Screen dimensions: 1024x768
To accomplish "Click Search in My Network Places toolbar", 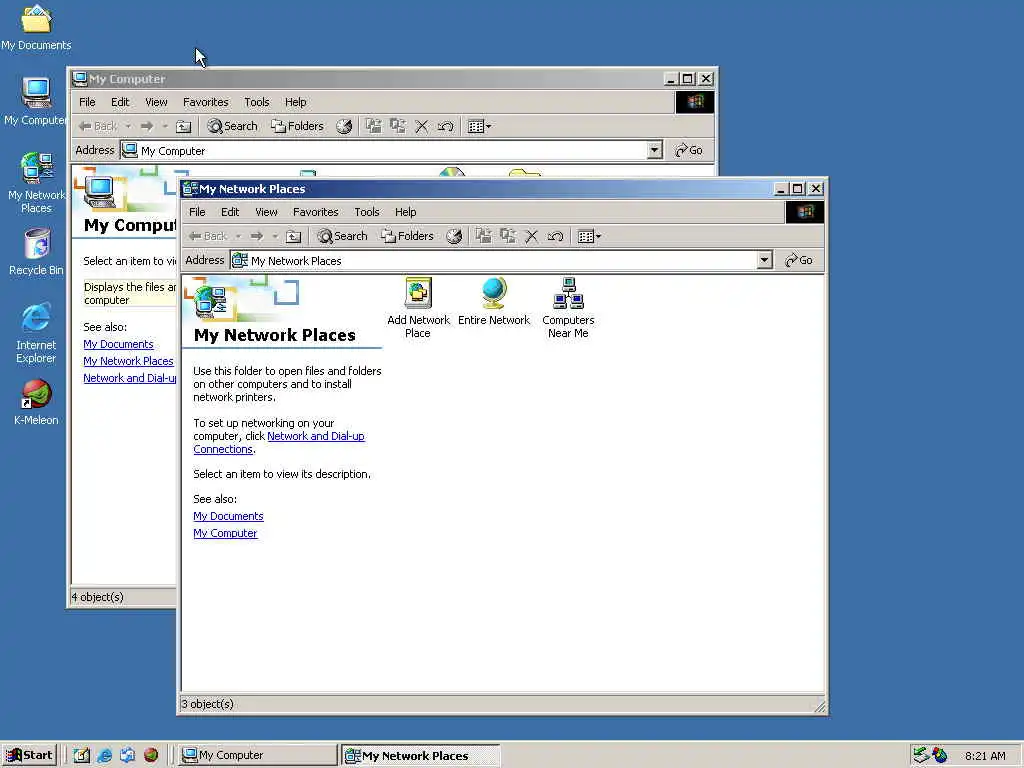I will point(342,236).
